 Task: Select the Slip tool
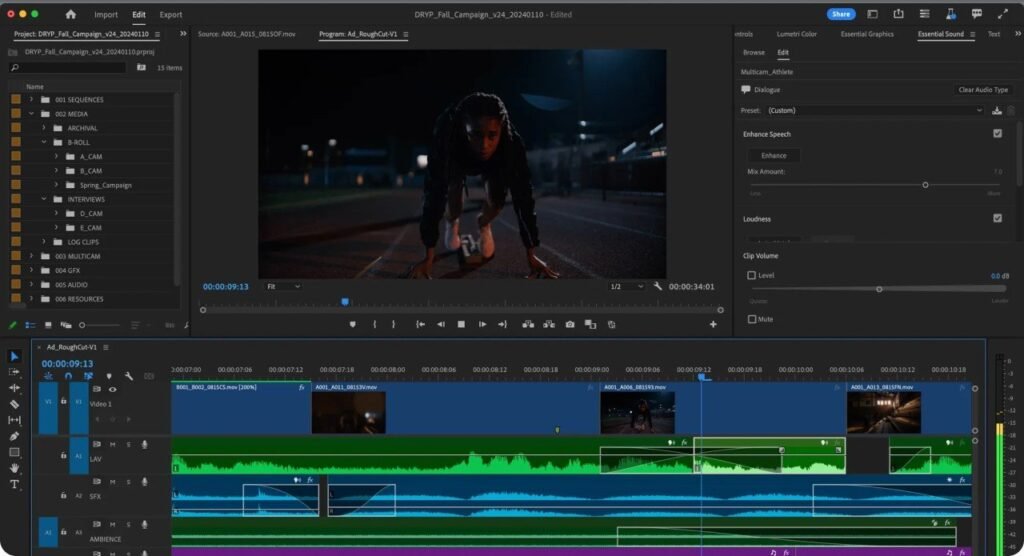(x=14, y=420)
